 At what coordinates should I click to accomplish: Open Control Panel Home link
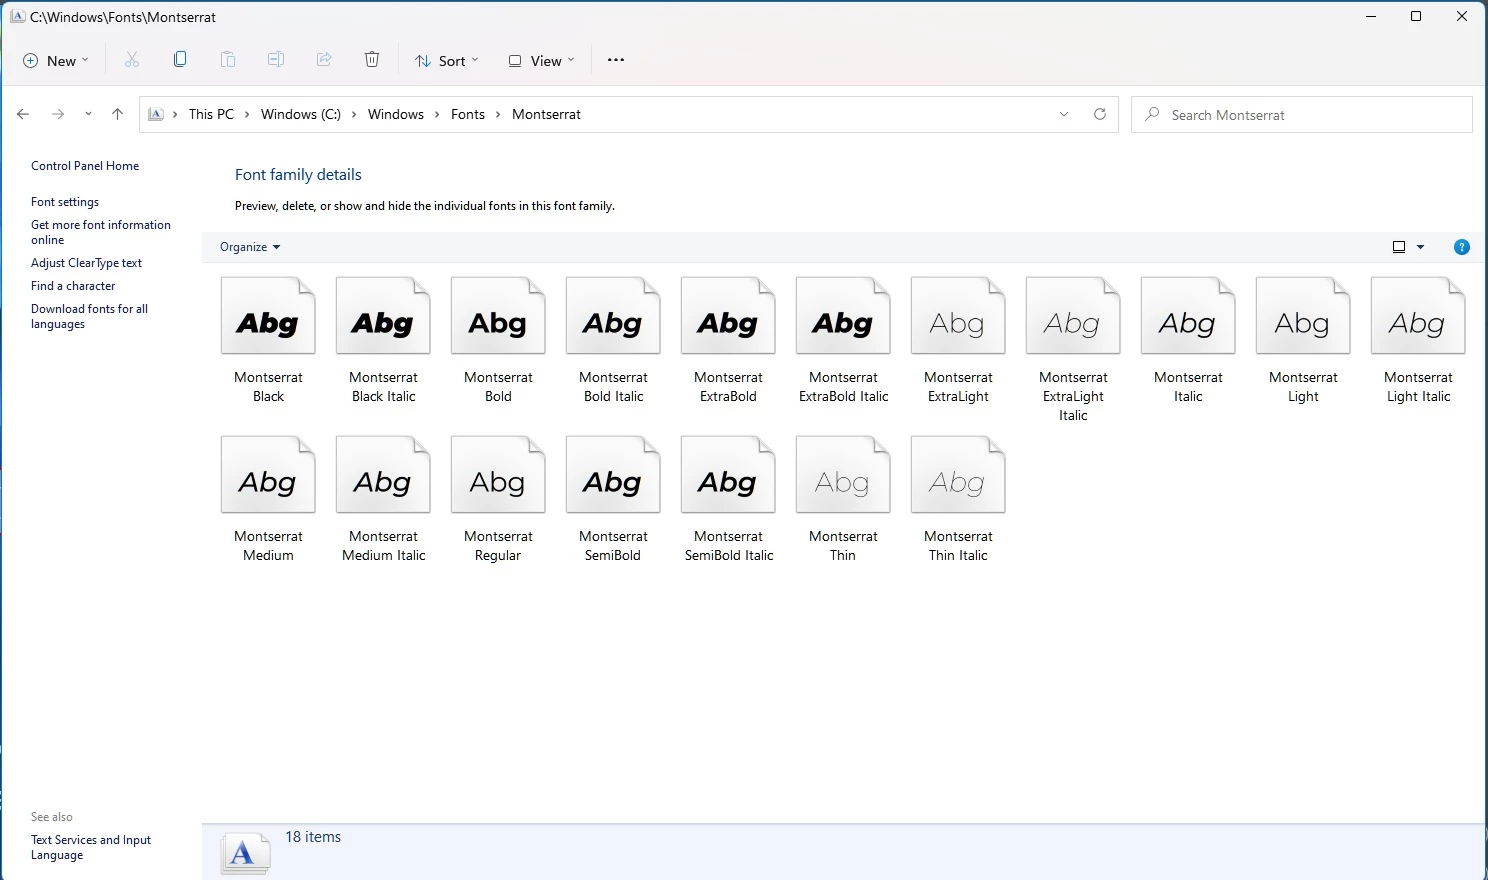click(x=85, y=166)
